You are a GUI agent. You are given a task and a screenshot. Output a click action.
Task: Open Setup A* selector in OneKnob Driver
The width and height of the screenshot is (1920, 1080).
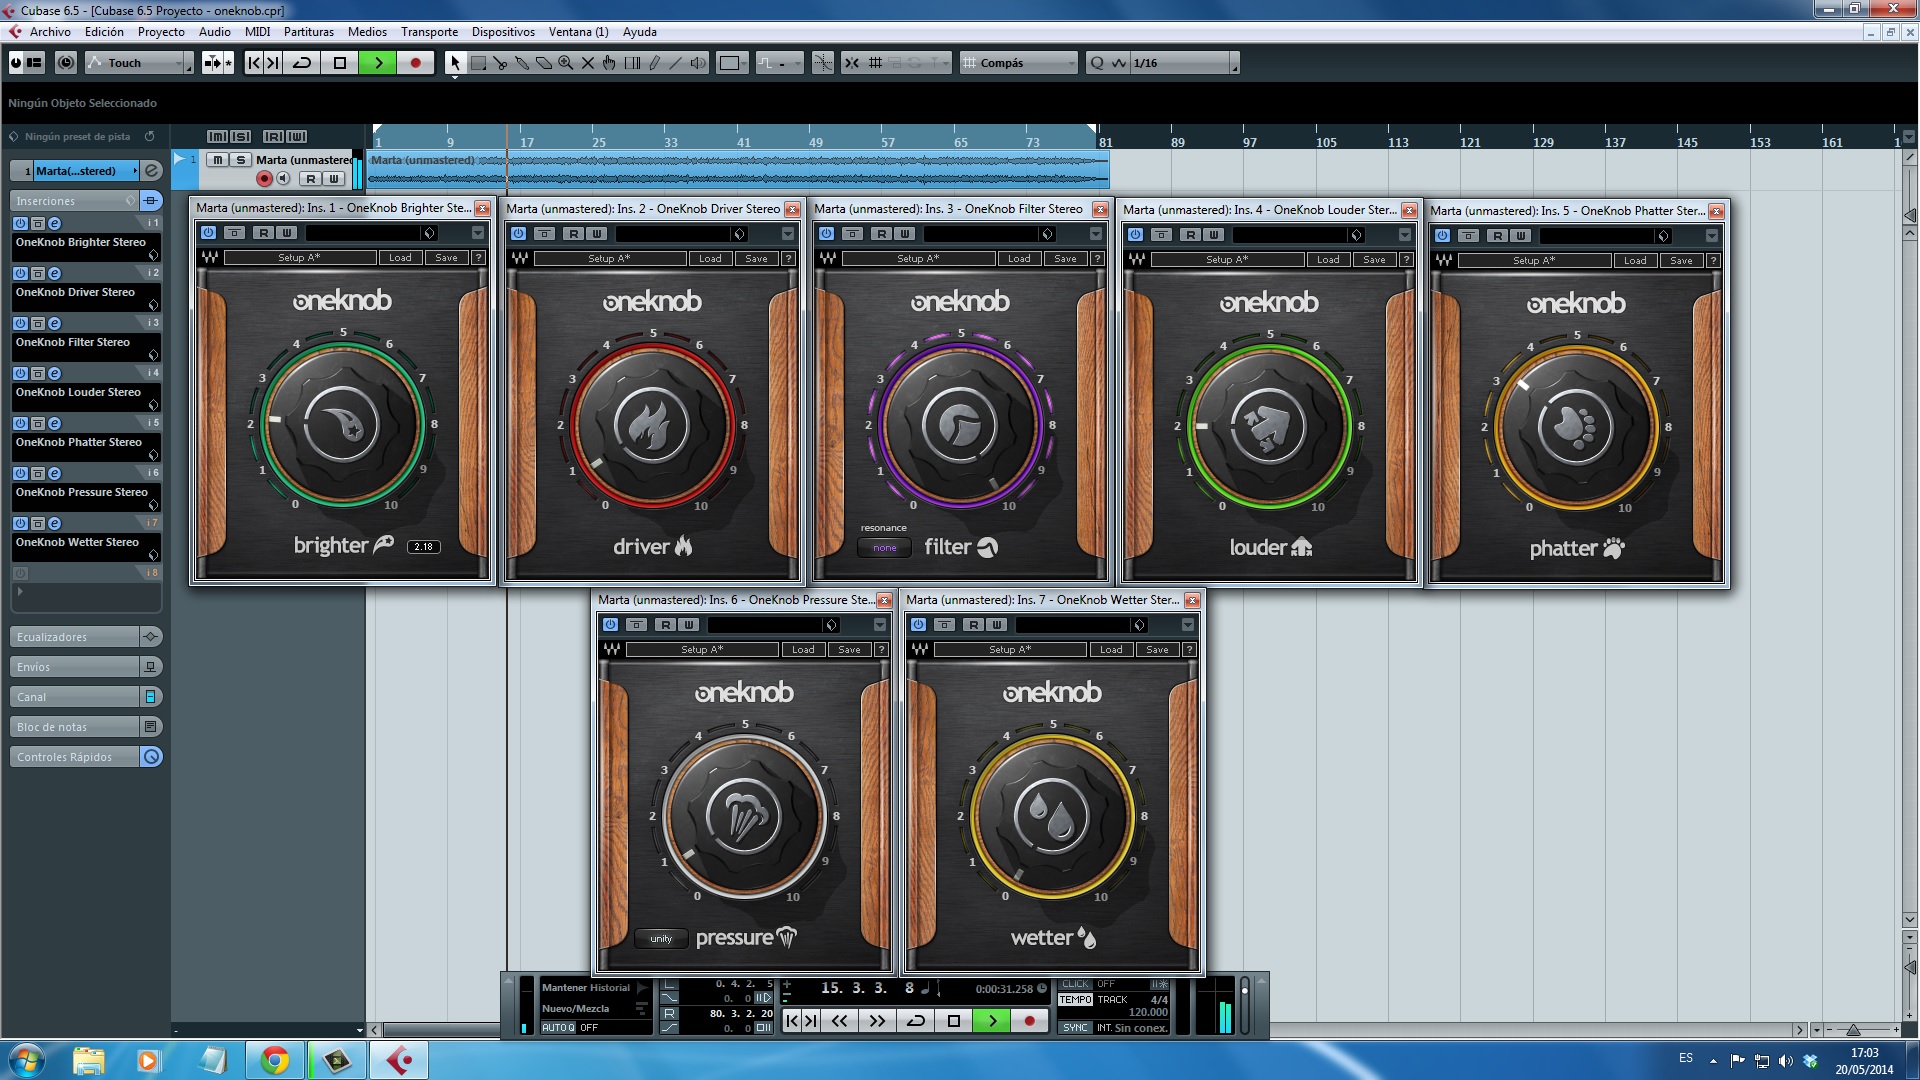click(609, 259)
